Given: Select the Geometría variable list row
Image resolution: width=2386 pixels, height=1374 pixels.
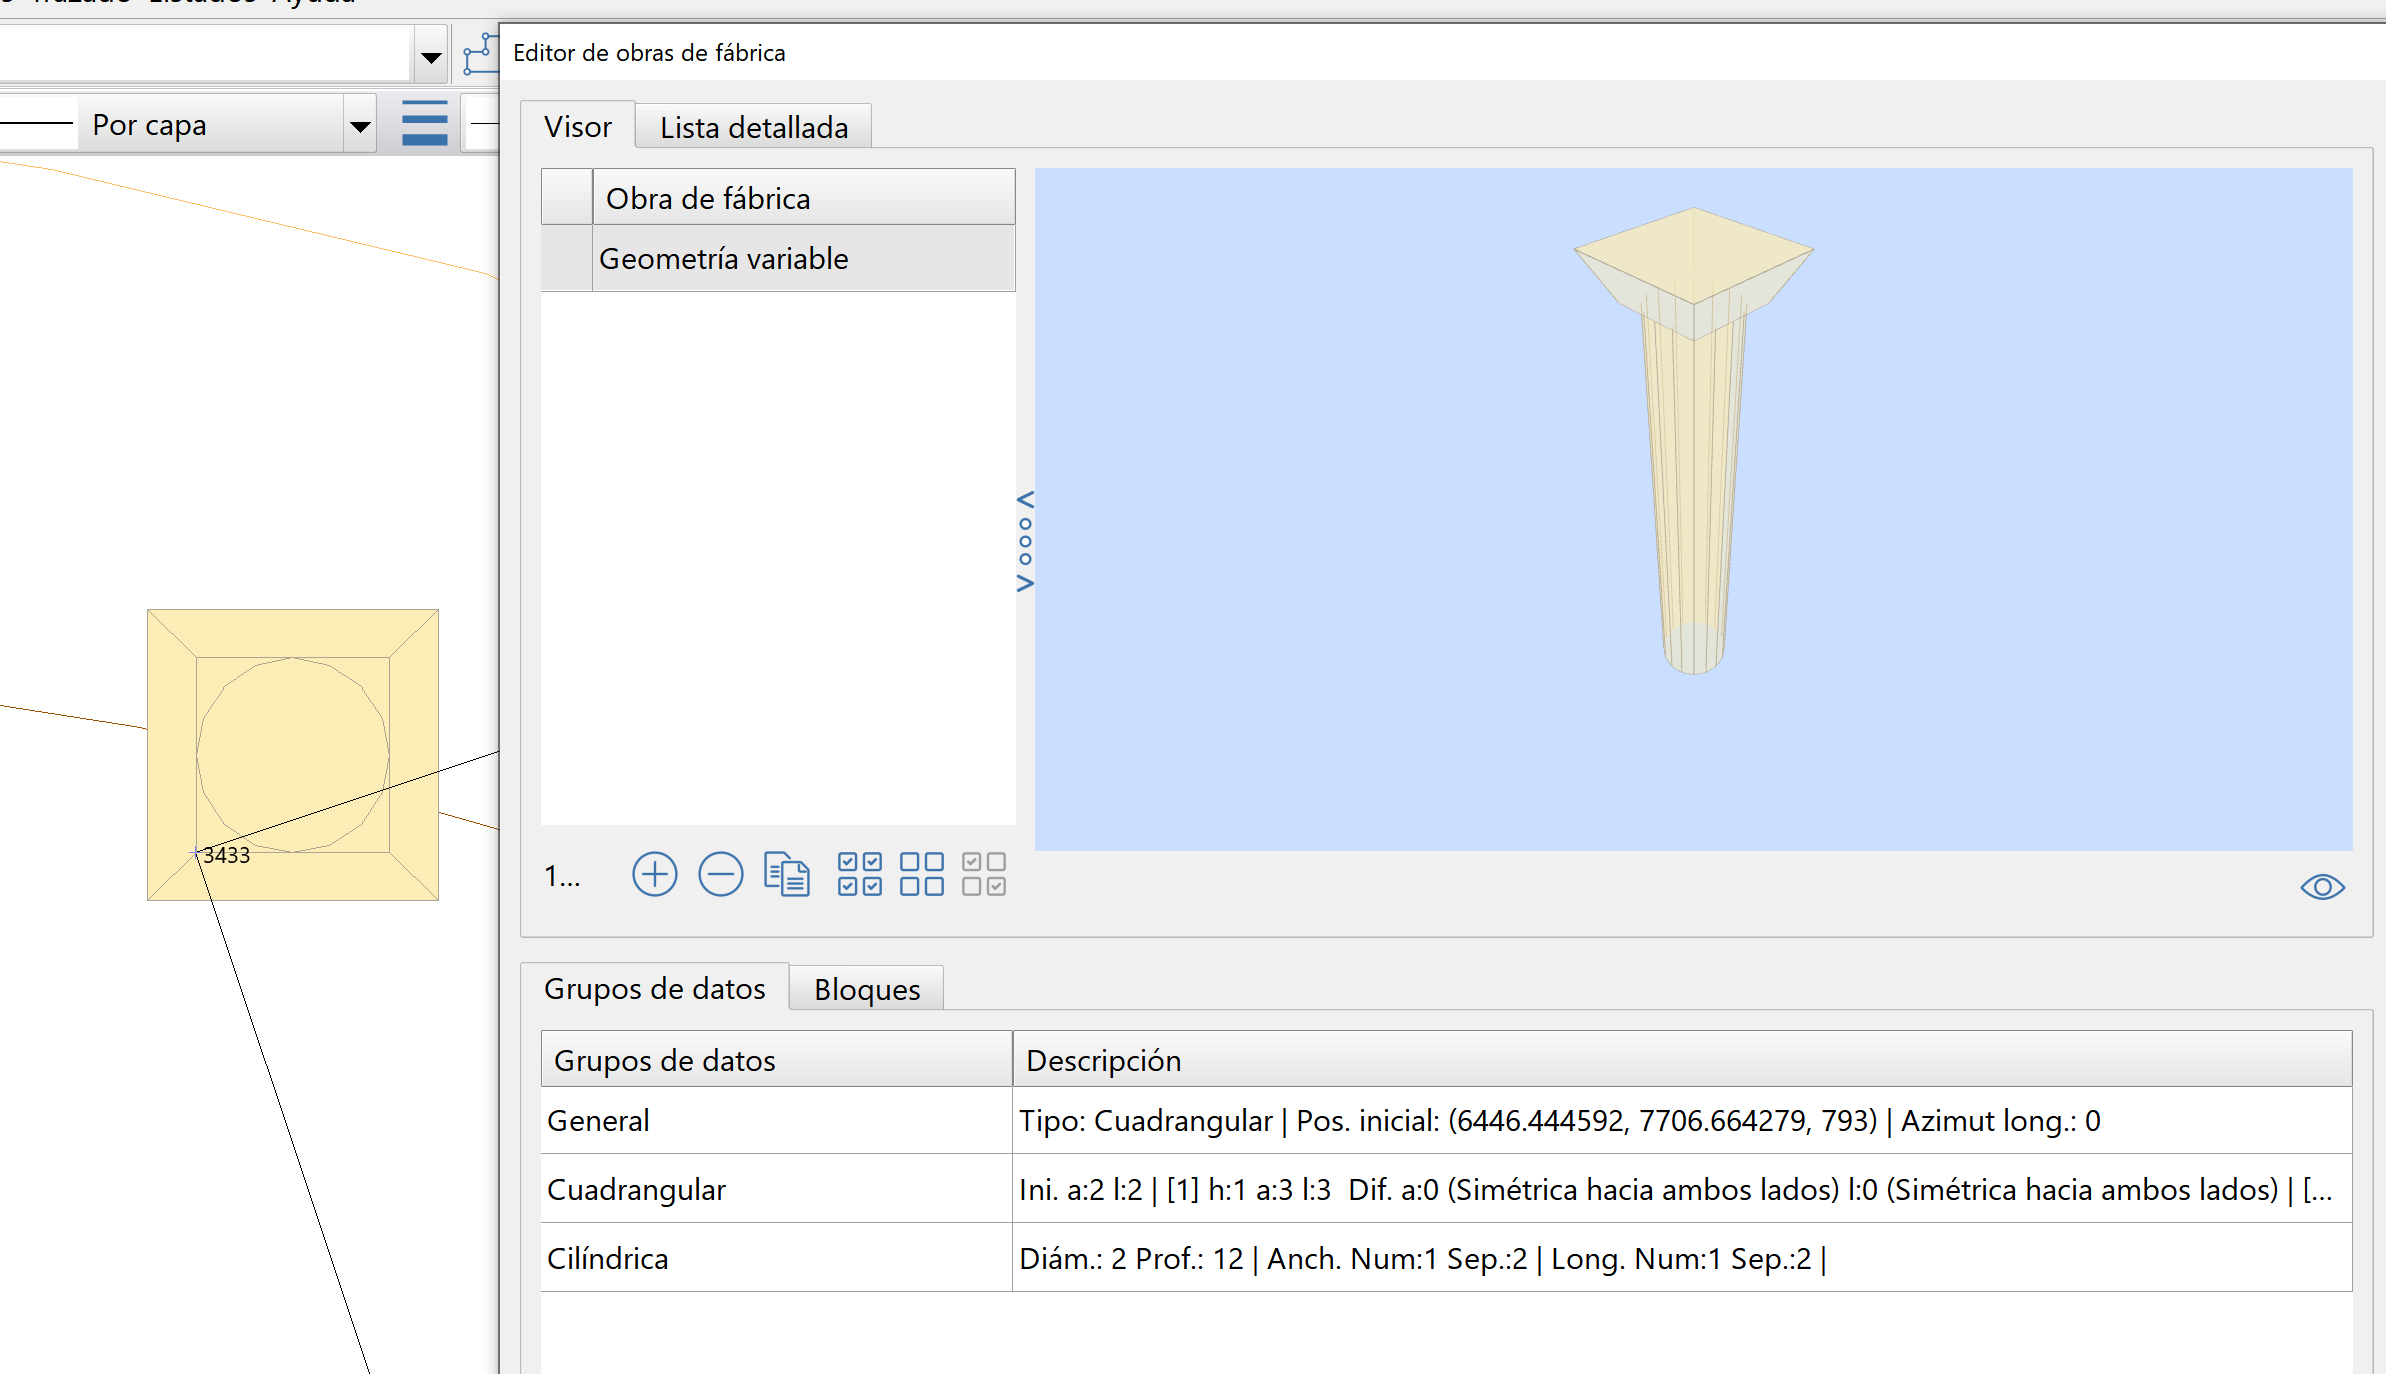Looking at the screenshot, I should pos(778,259).
